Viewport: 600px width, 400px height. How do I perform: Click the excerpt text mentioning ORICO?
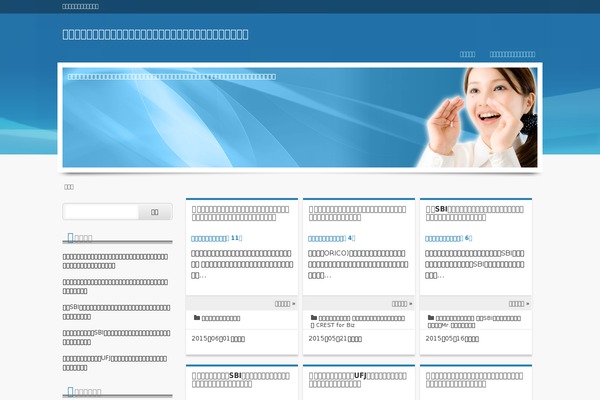click(x=358, y=264)
